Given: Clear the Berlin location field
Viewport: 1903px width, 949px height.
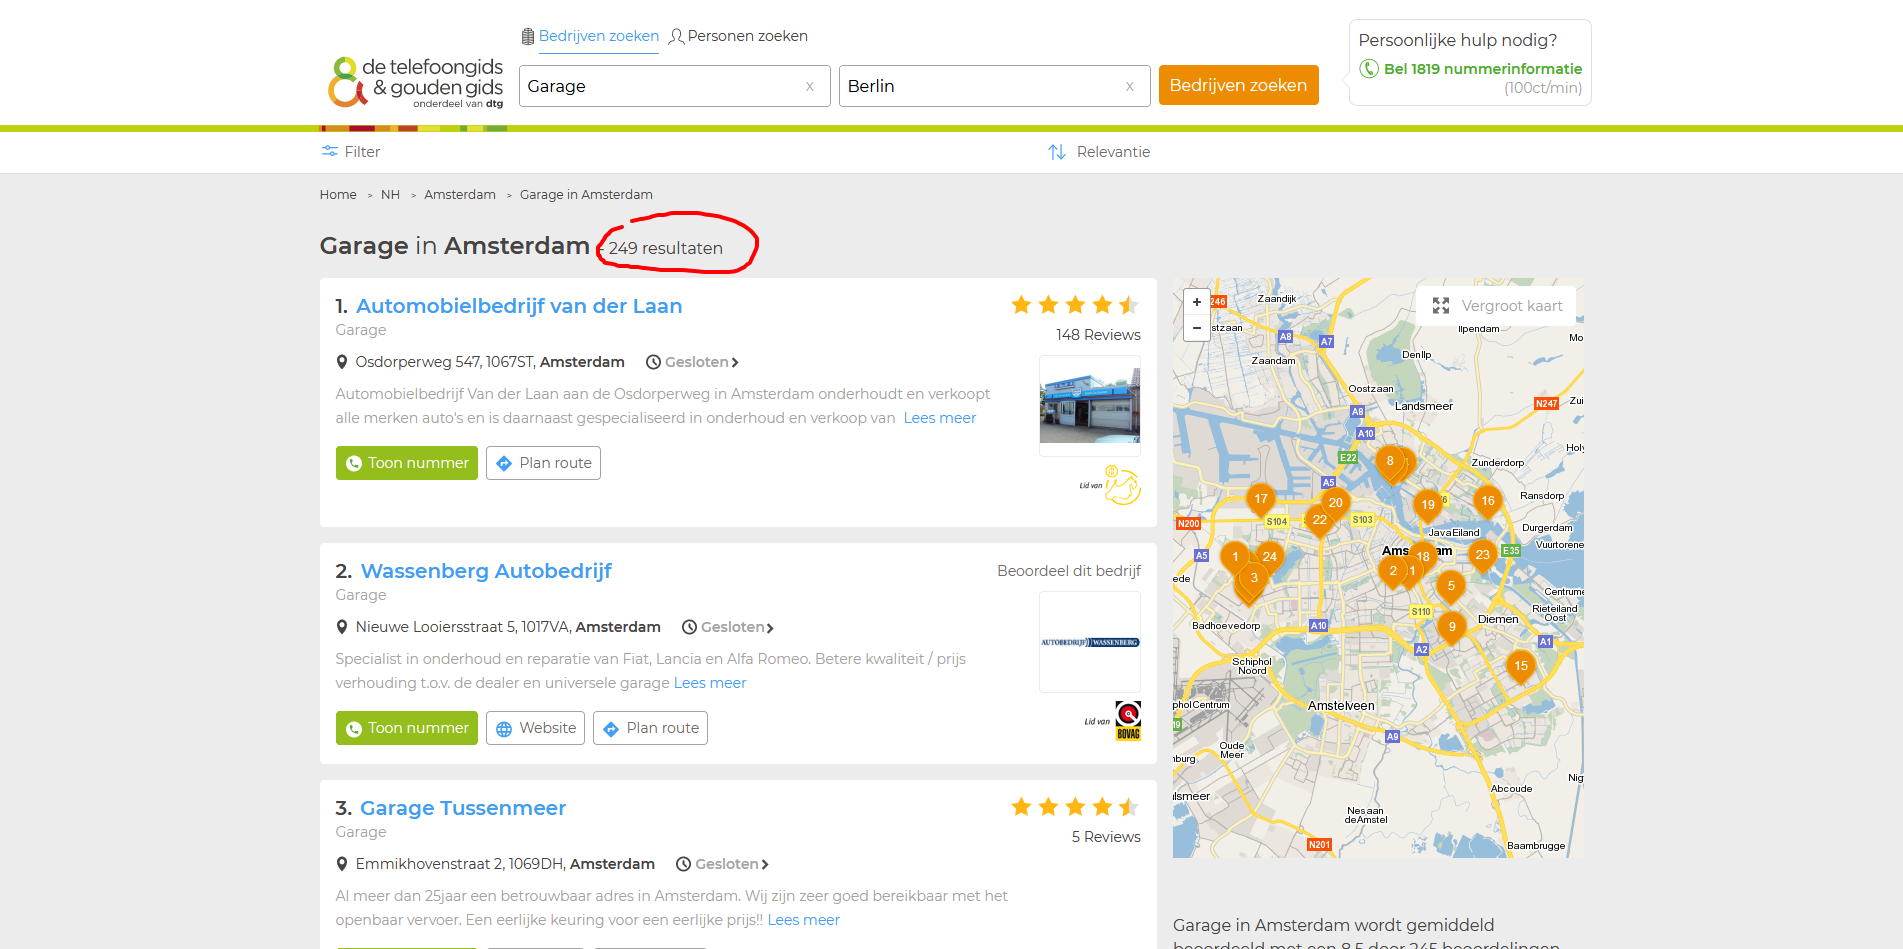Looking at the screenshot, I should pyautogui.click(x=1130, y=87).
